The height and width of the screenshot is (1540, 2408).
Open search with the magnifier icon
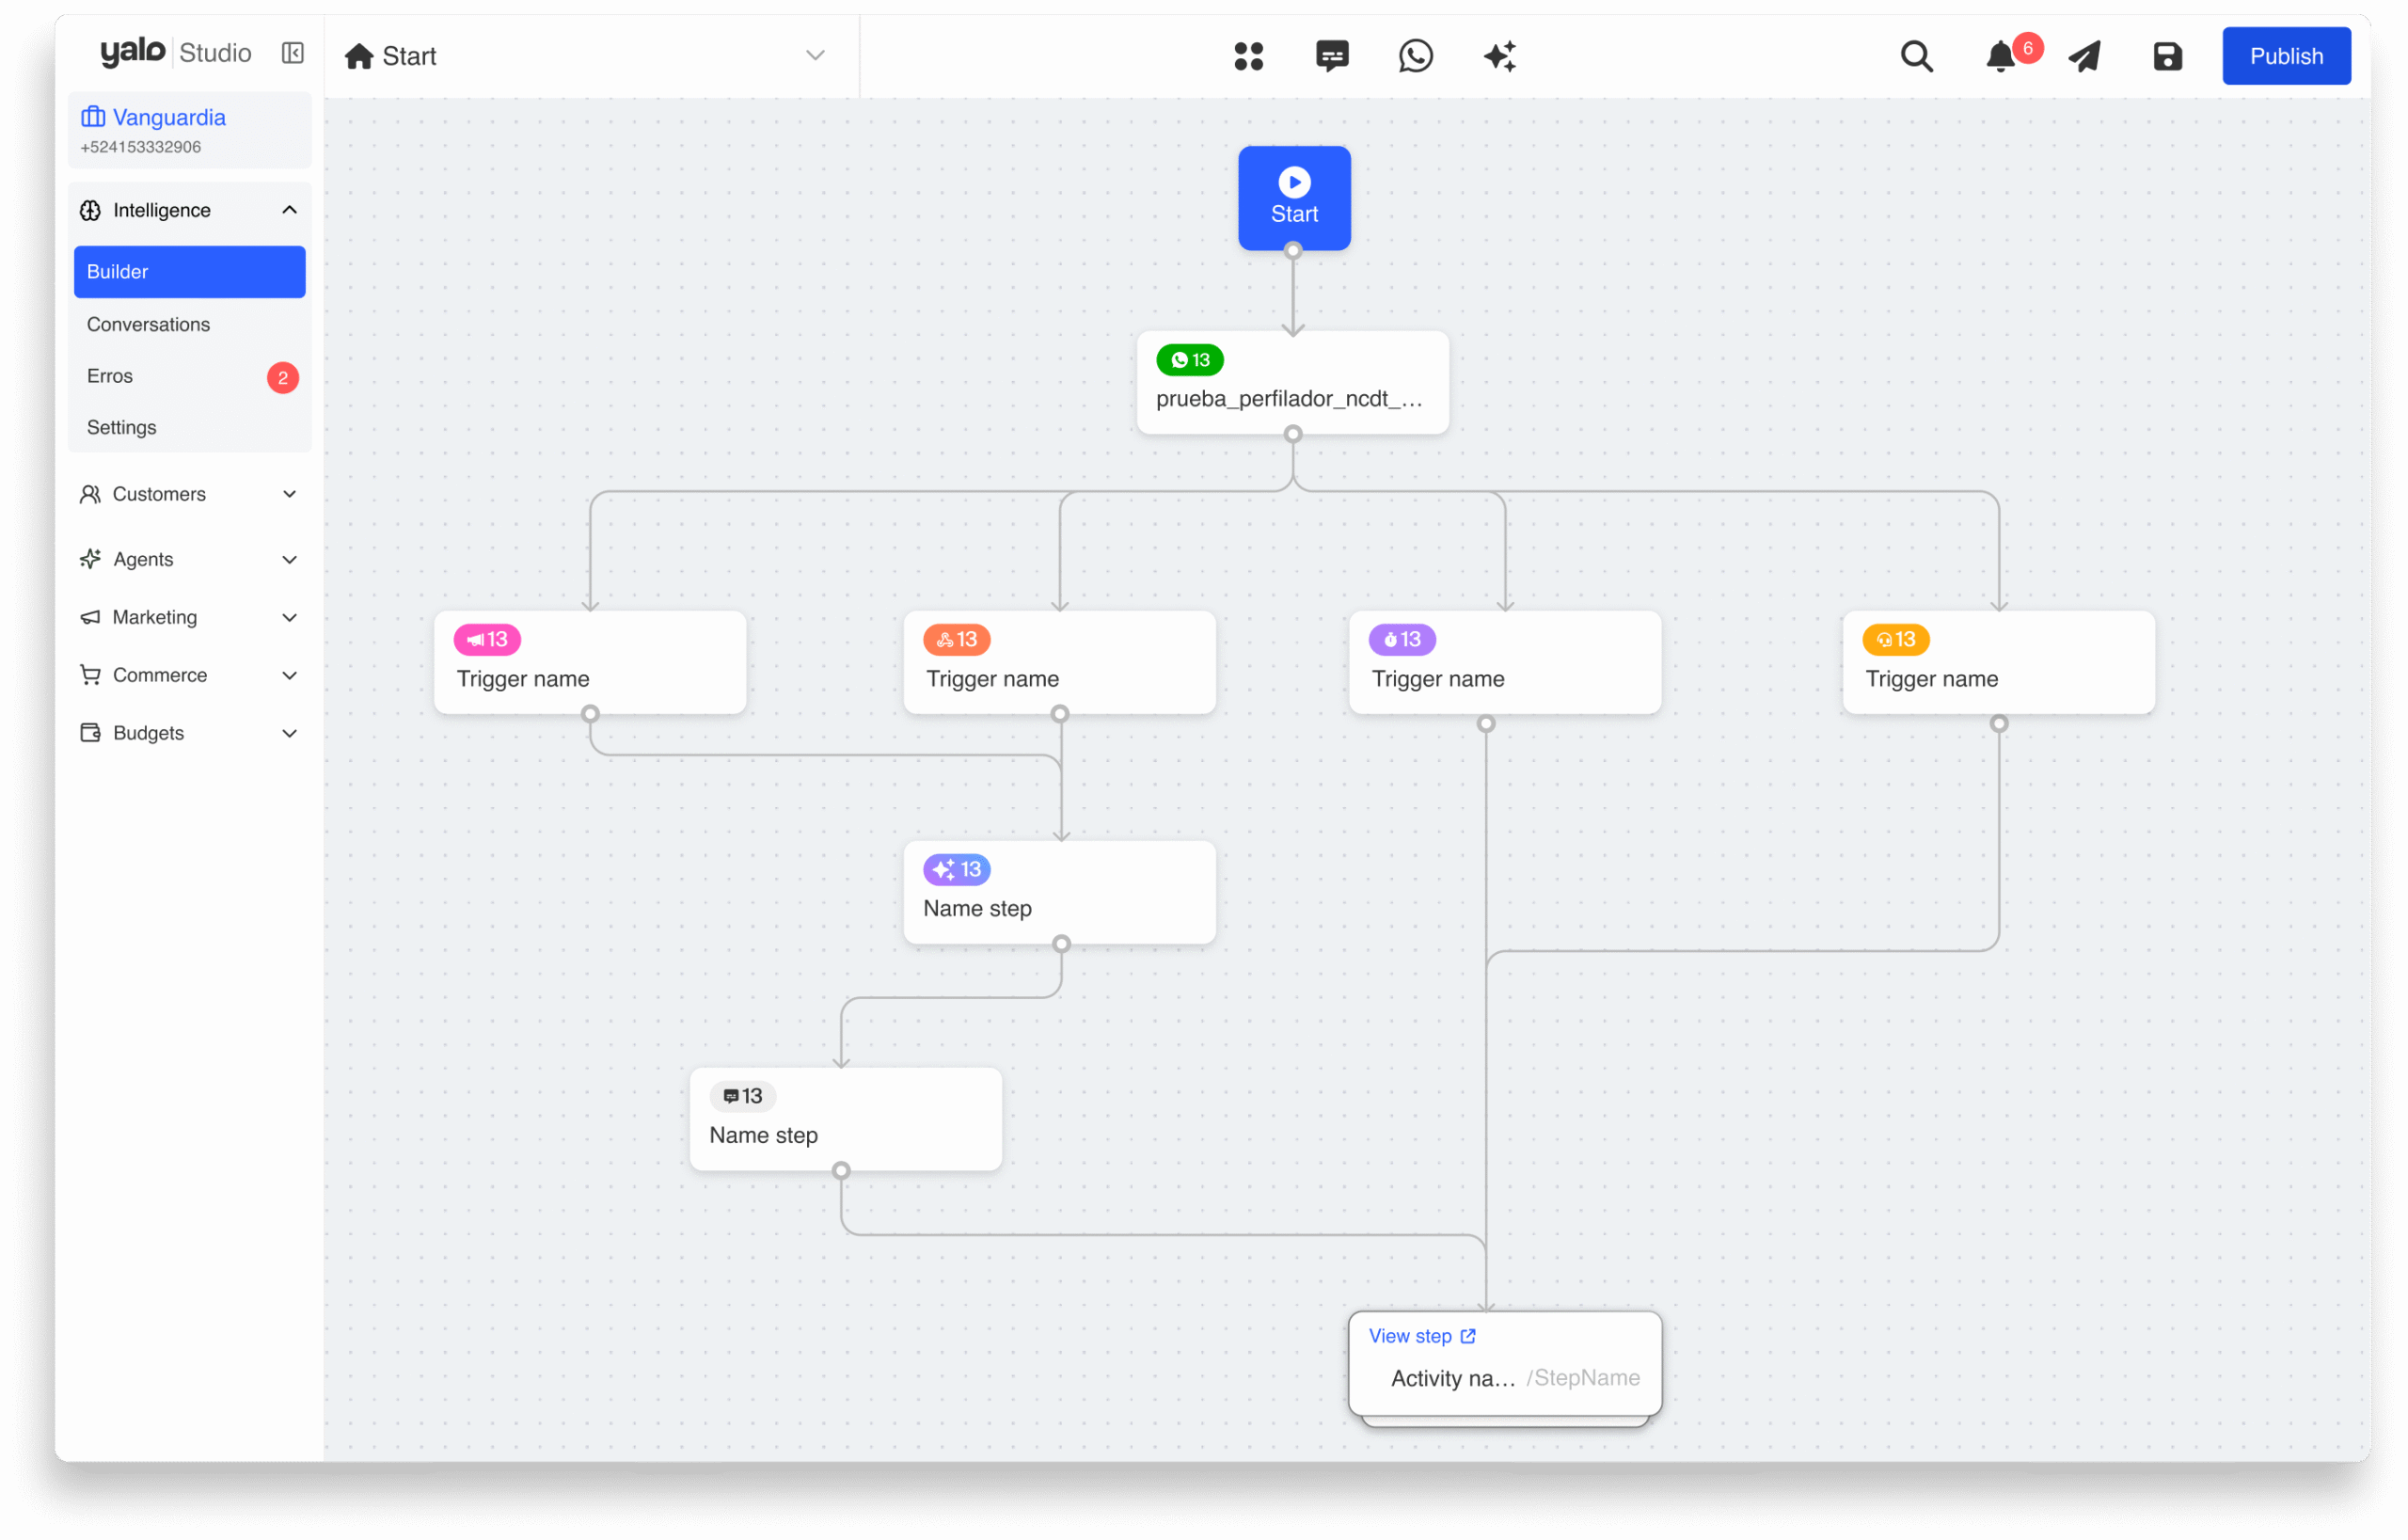pos(1916,56)
